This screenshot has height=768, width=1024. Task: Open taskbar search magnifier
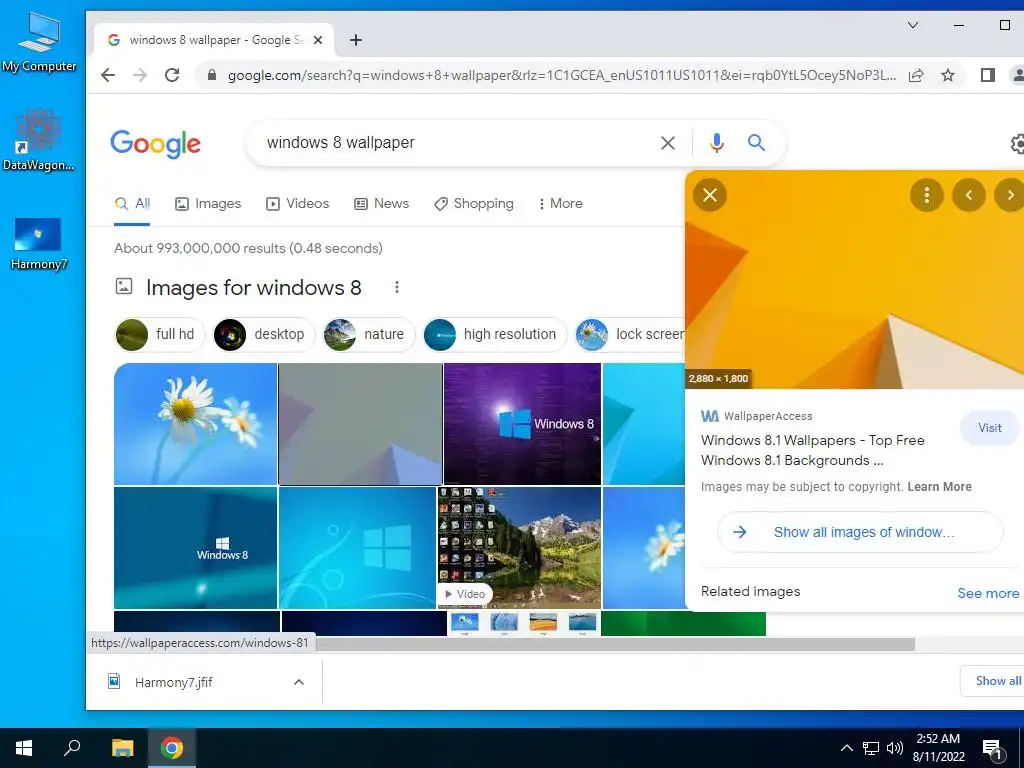pyautogui.click(x=72, y=748)
